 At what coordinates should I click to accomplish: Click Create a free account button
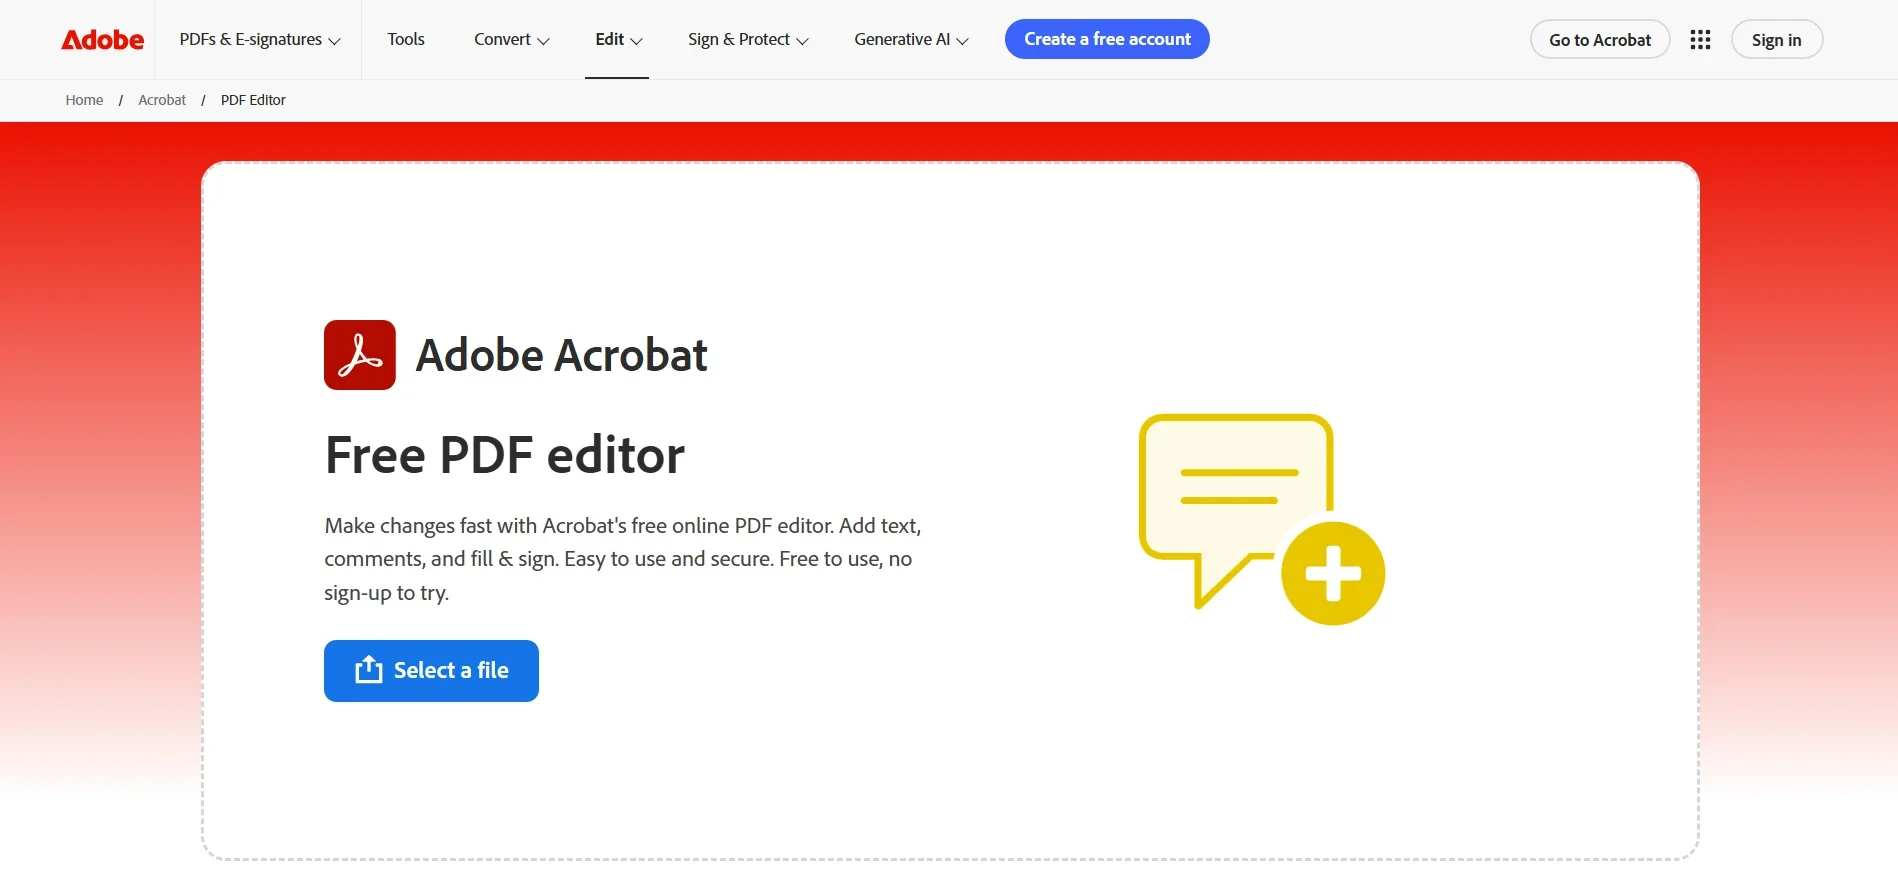coord(1107,39)
